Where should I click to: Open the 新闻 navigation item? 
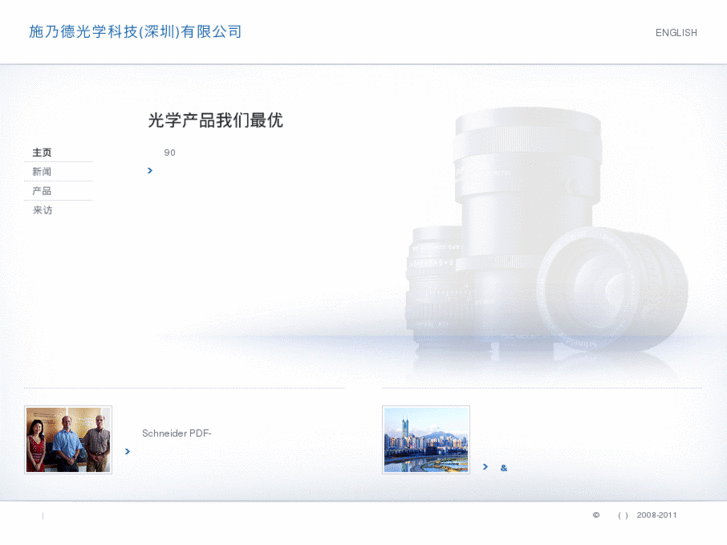[x=42, y=172]
